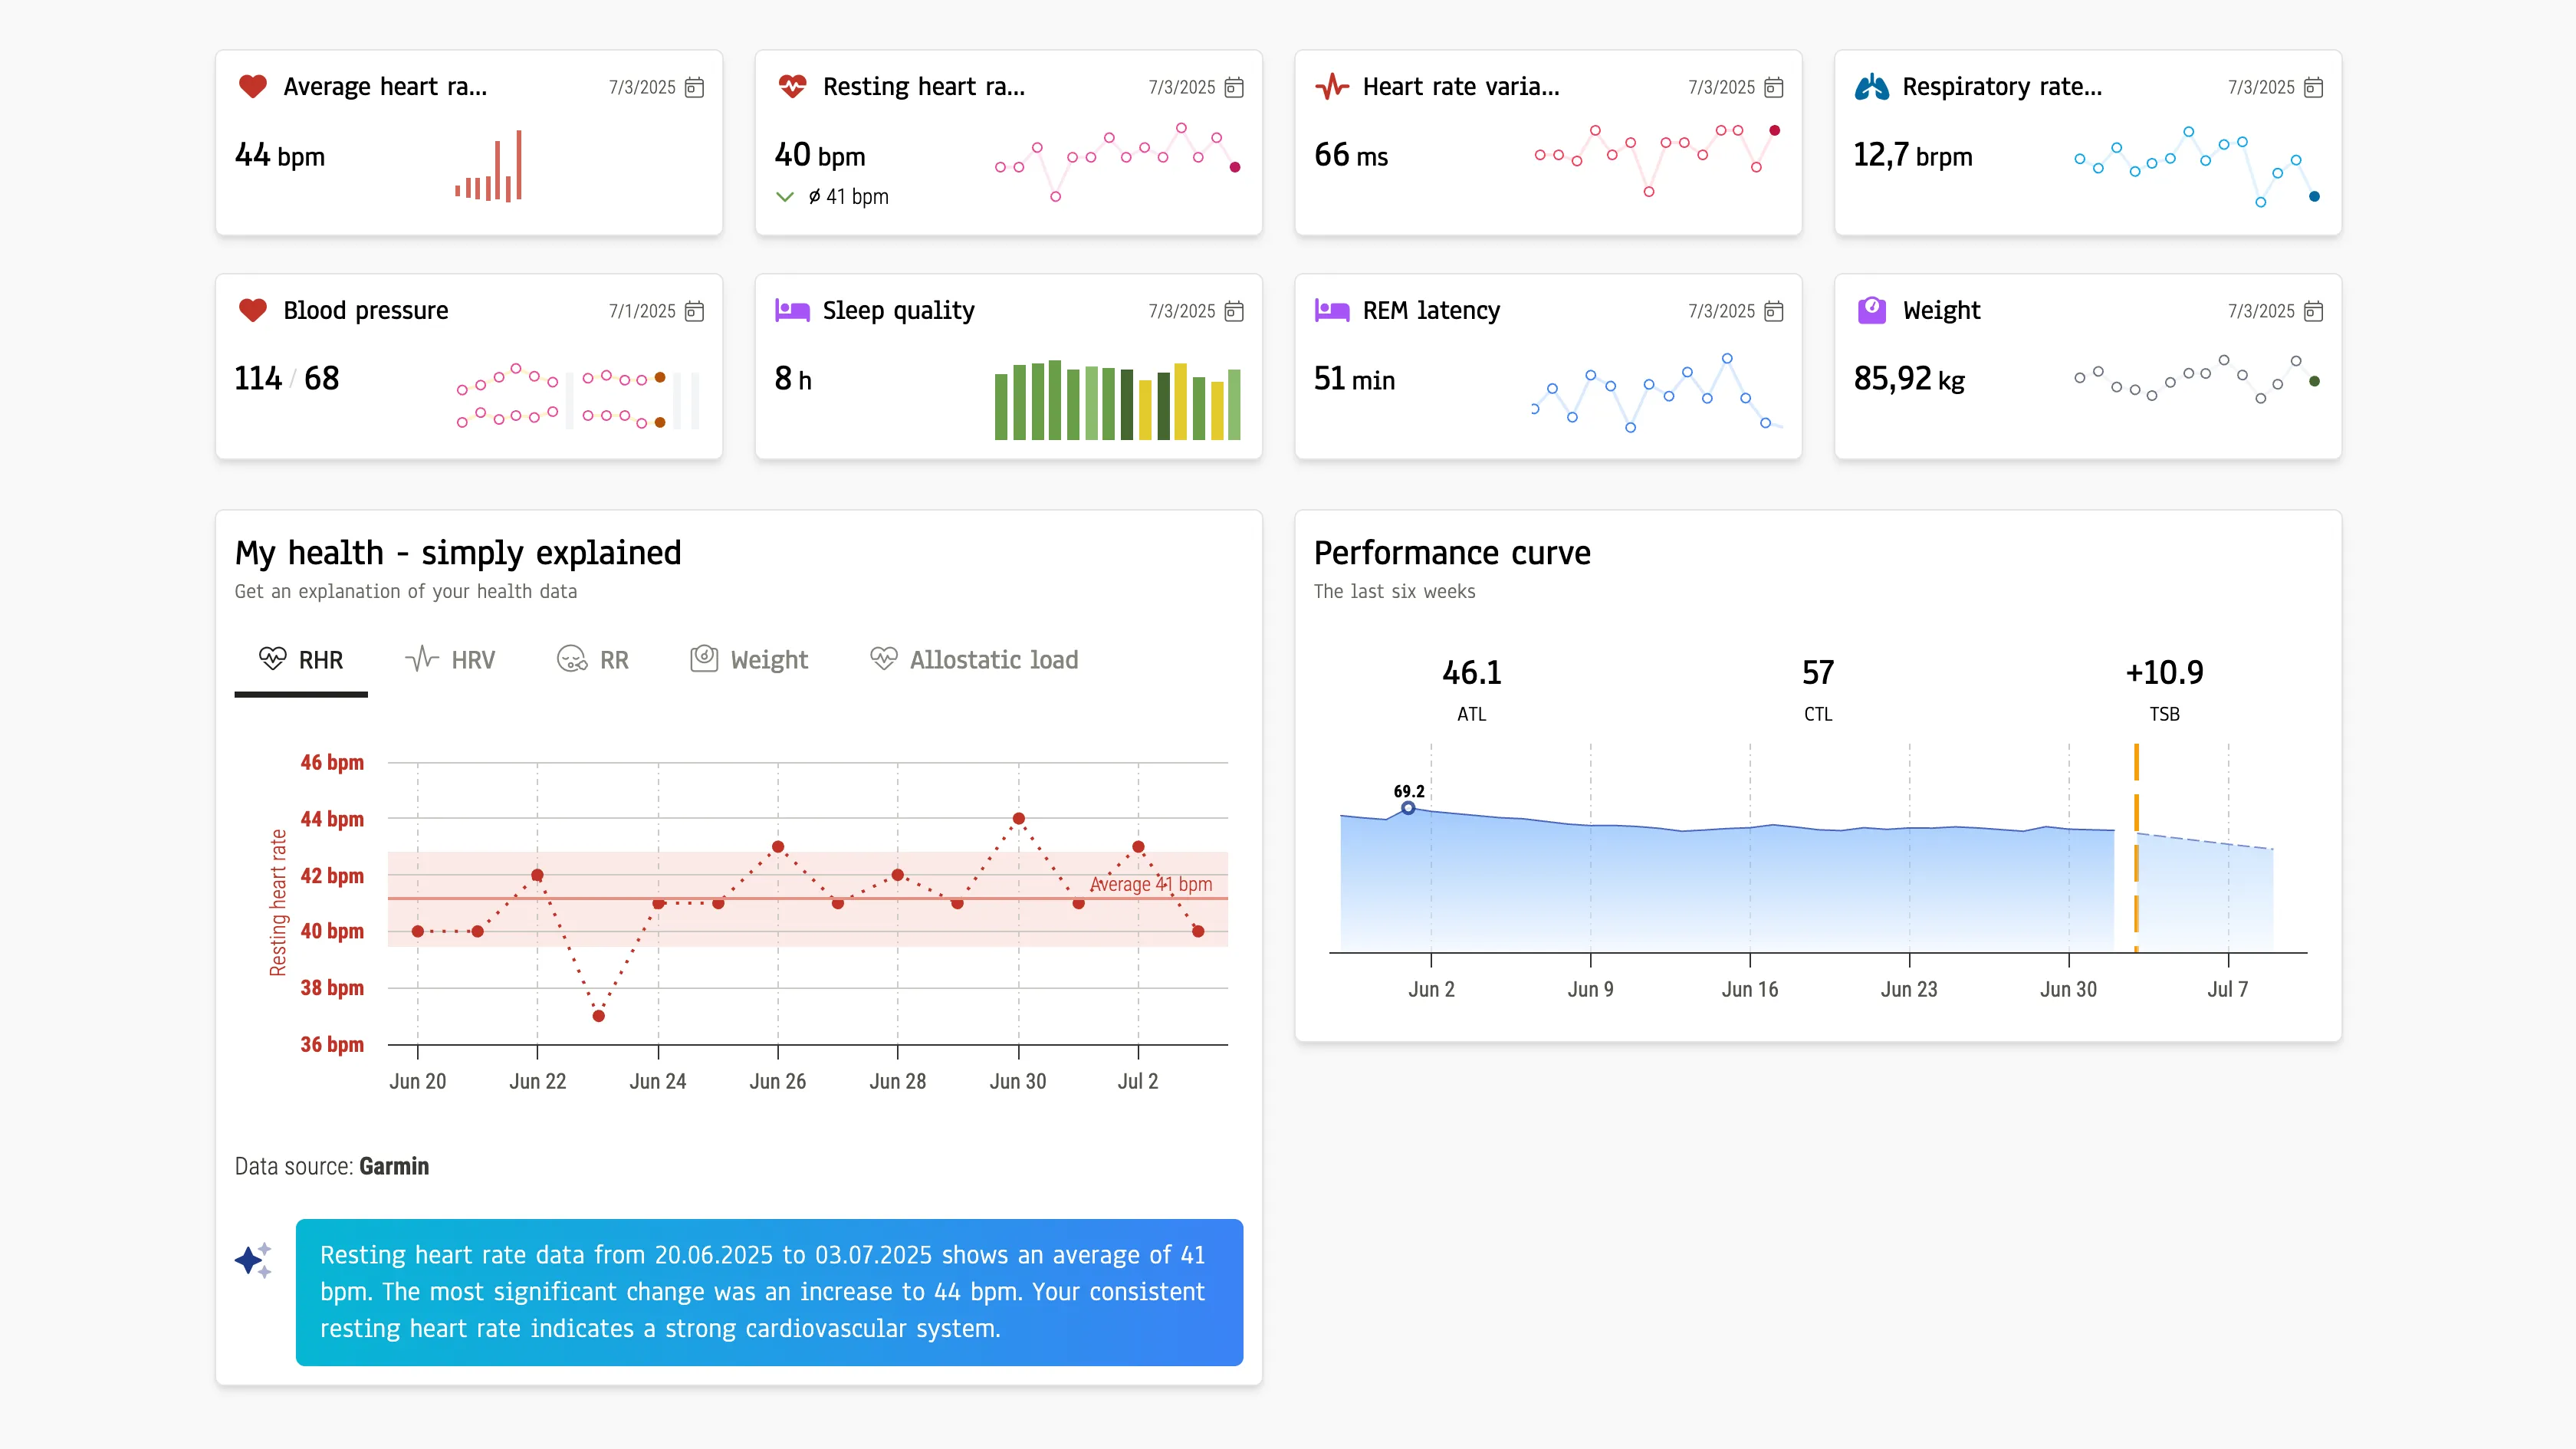Open calendar on Heart rate variability card

click(x=1773, y=88)
